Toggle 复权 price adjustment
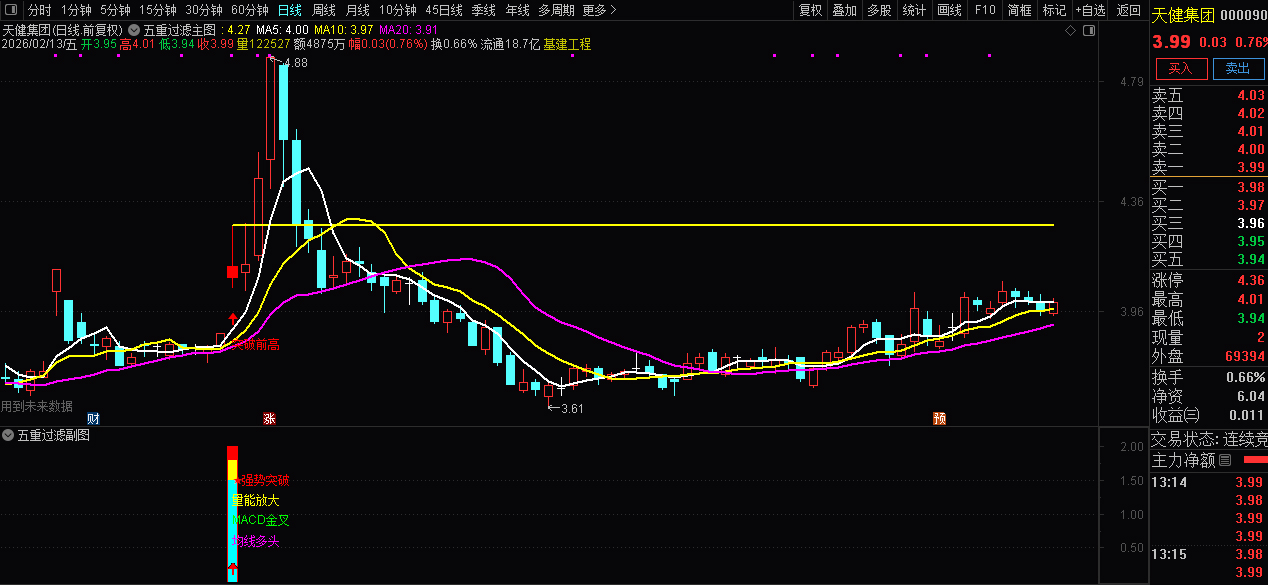1268x585 pixels. click(810, 11)
